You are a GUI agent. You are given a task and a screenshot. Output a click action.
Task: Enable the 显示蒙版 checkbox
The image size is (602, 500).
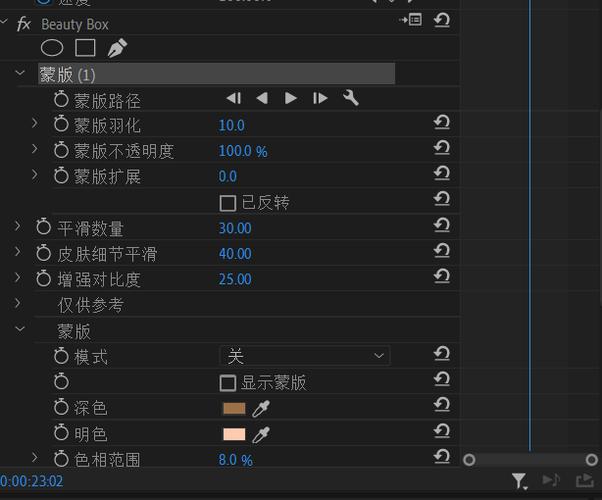pyautogui.click(x=228, y=383)
